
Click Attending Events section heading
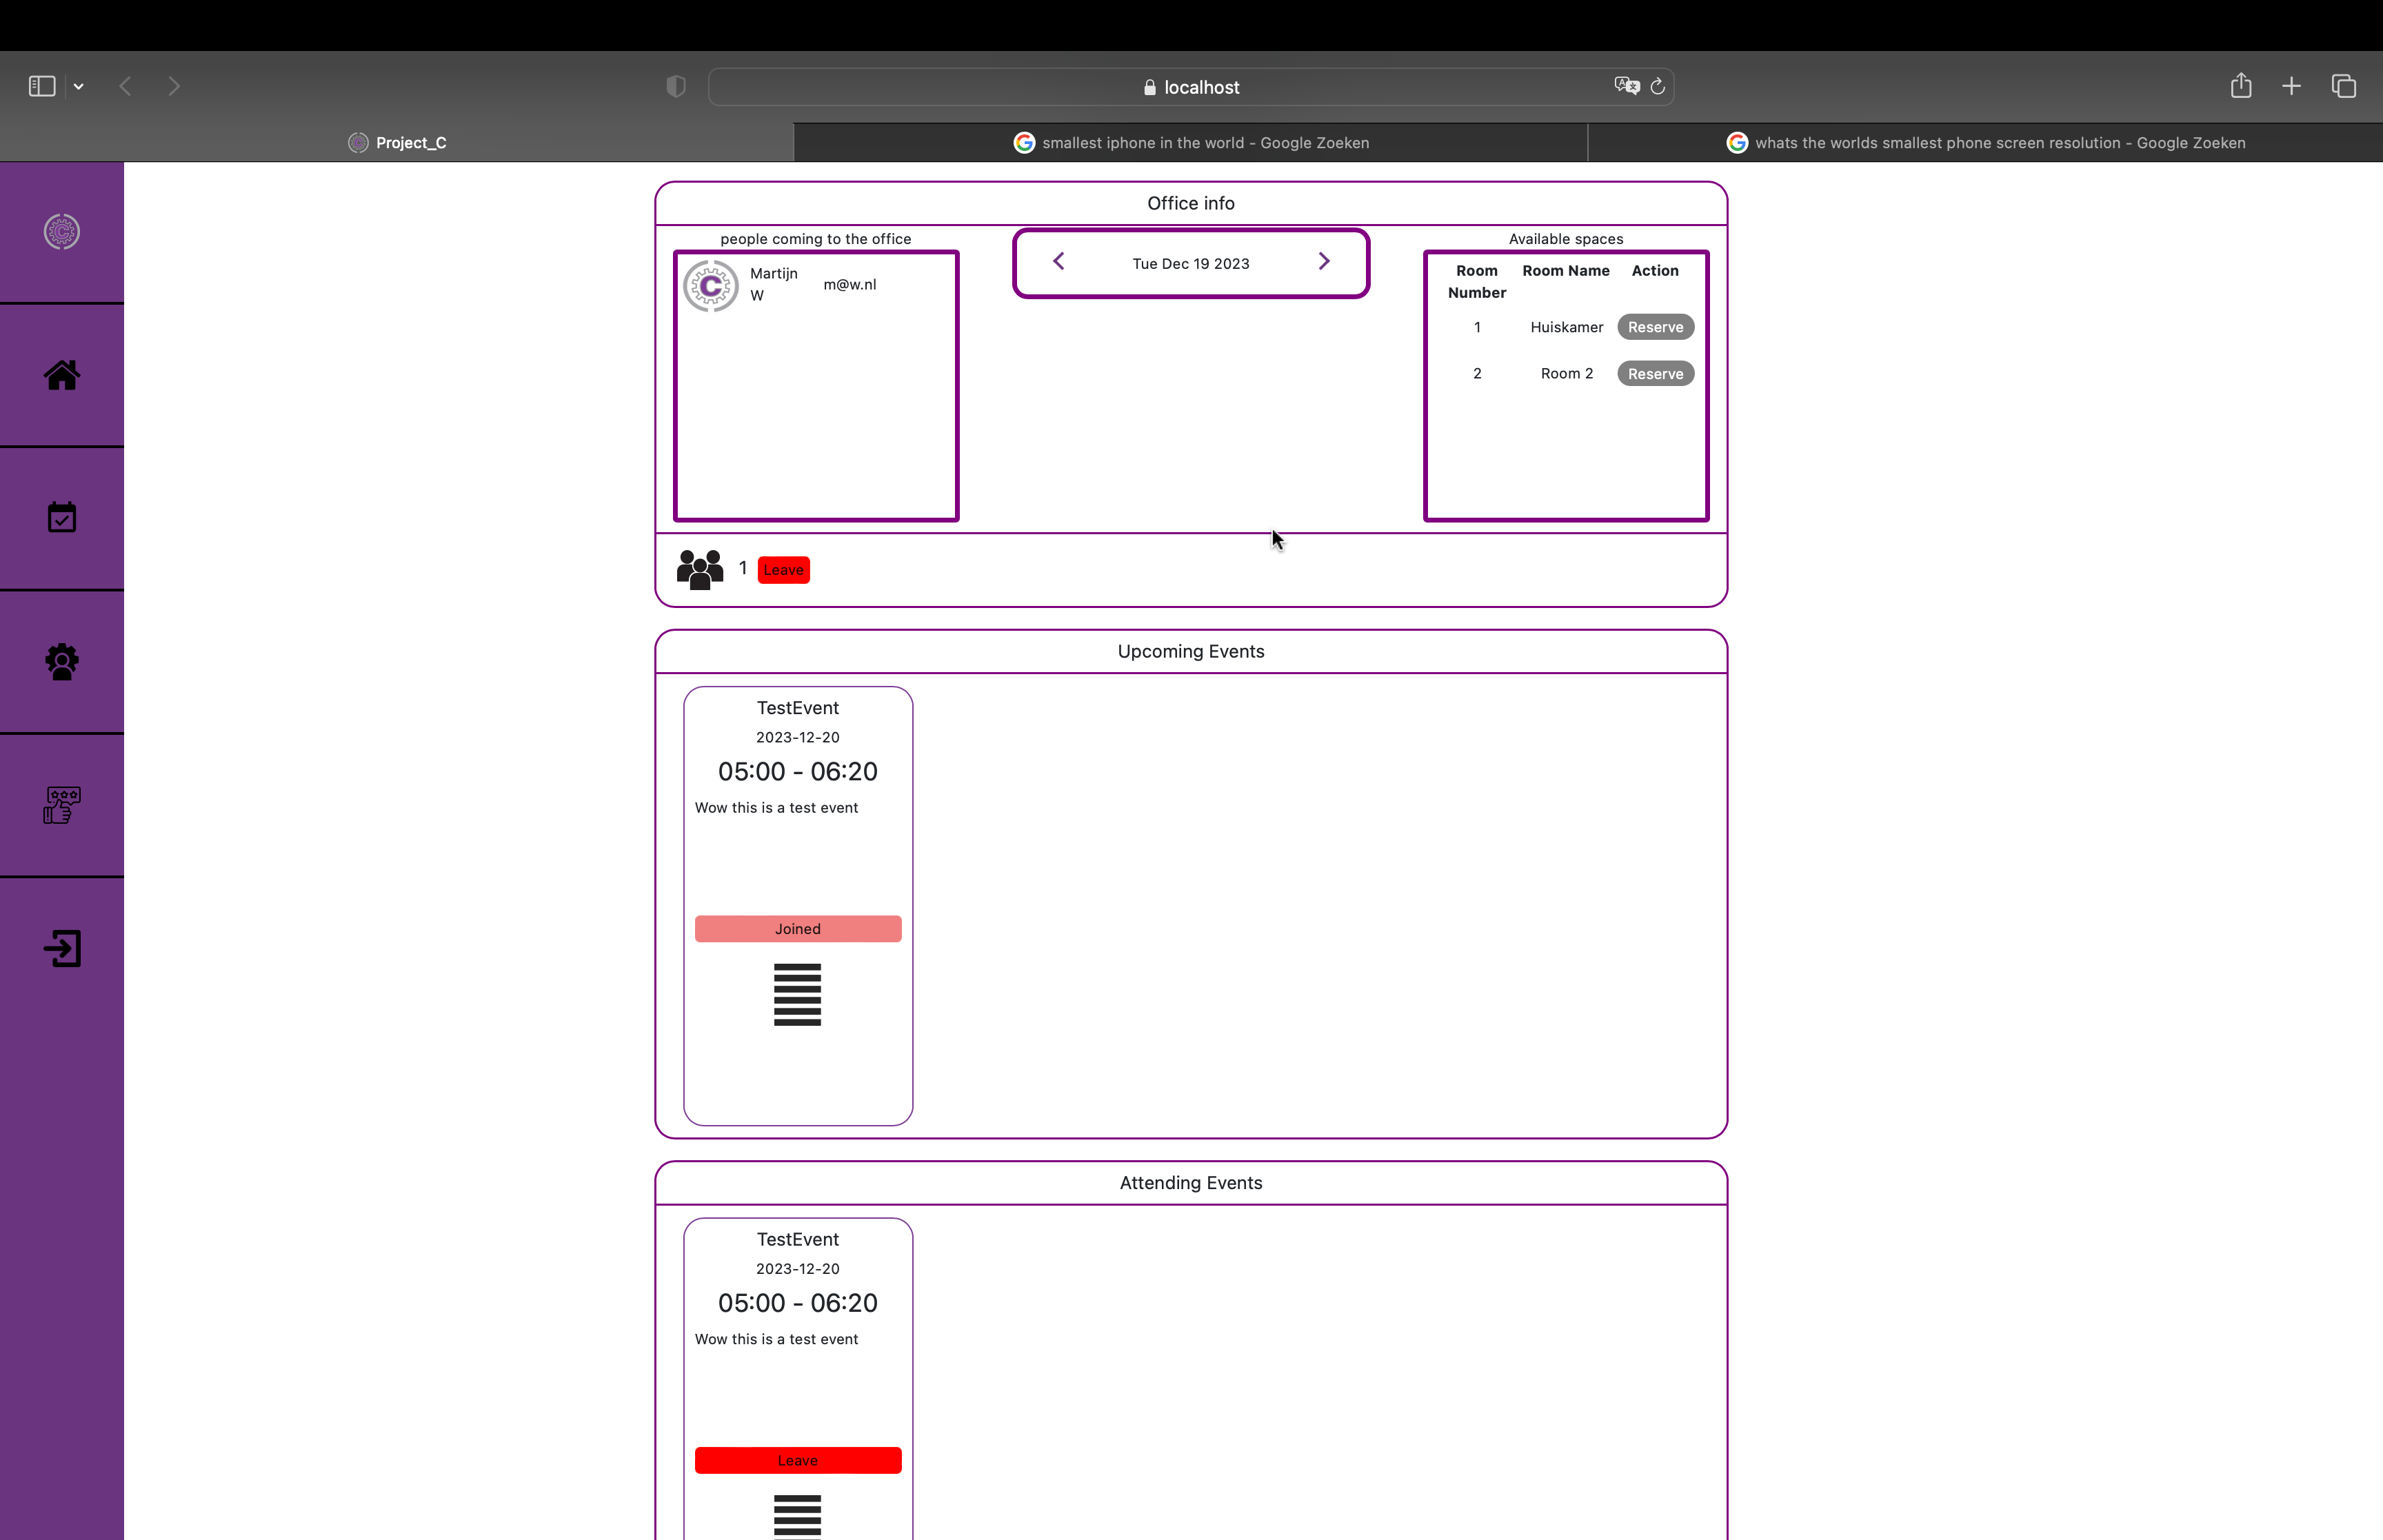pos(1191,1183)
